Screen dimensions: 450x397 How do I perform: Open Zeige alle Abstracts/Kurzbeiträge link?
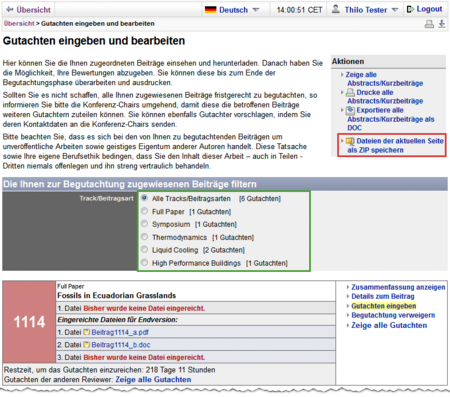coord(385,79)
